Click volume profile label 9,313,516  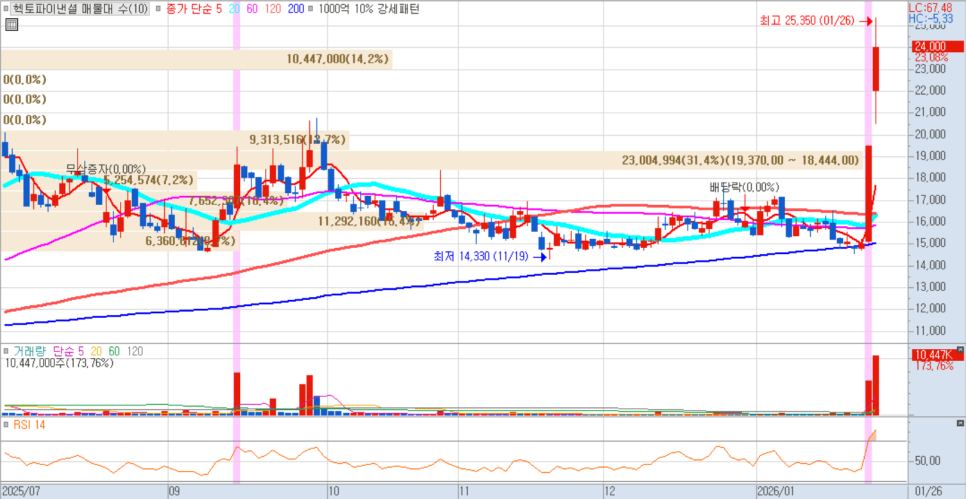coord(298,140)
